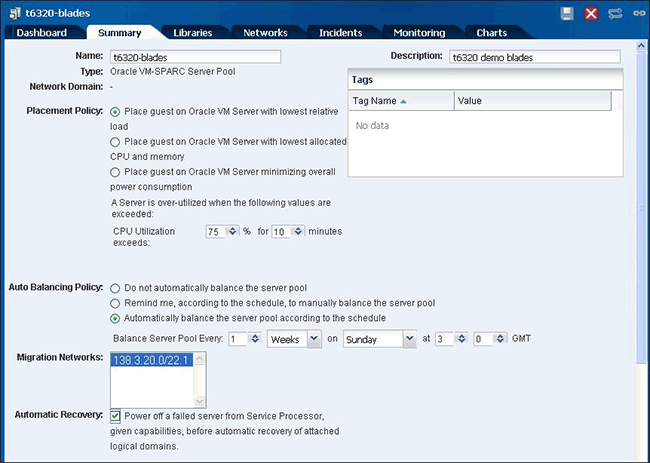This screenshot has height=463, width=650.
Task: Click the minute field showing 0
Action: tap(485, 339)
